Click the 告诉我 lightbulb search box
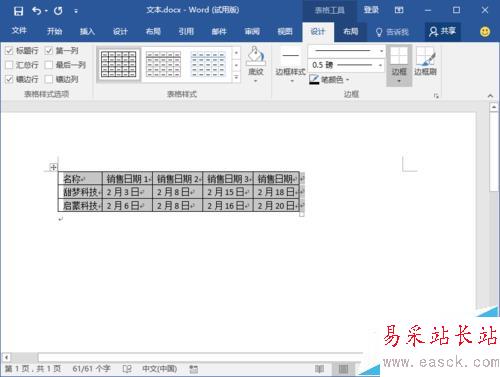 [x=392, y=32]
